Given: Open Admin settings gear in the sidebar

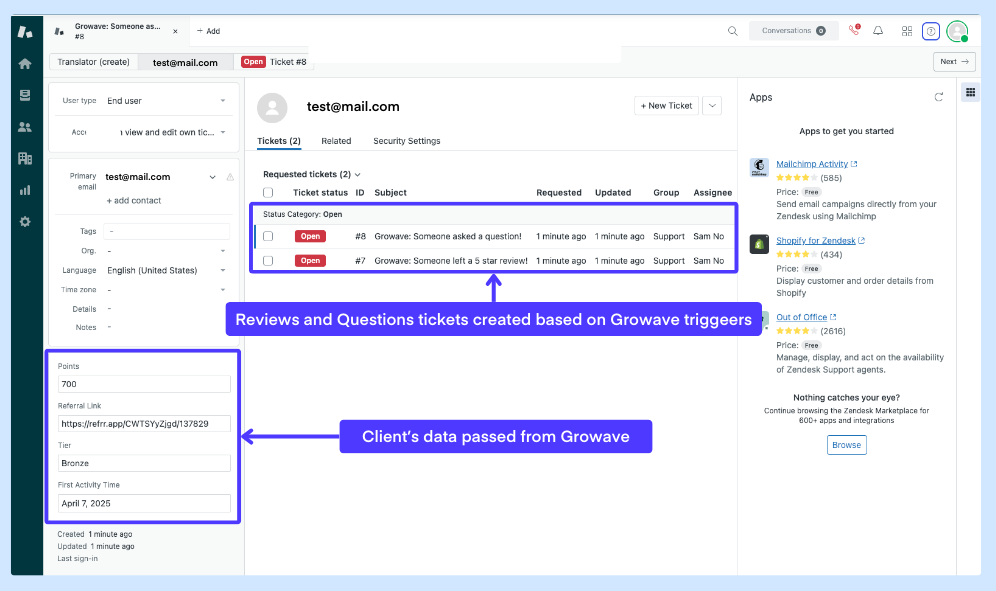Looking at the screenshot, I should (25, 222).
